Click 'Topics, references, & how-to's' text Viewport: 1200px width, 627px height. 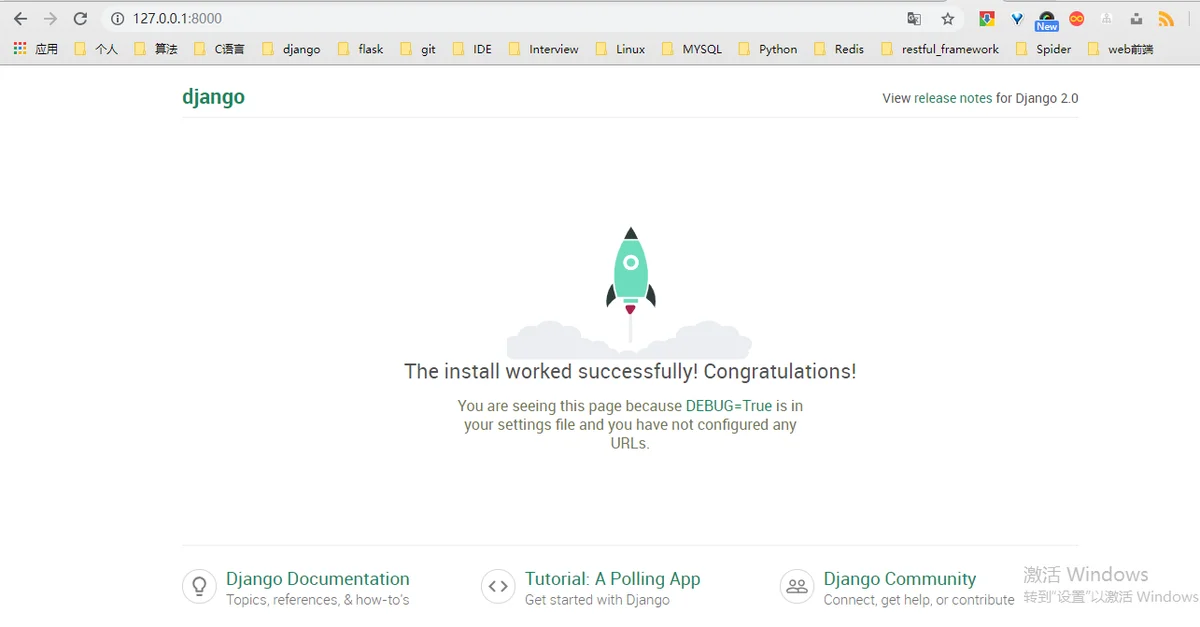pos(317,600)
